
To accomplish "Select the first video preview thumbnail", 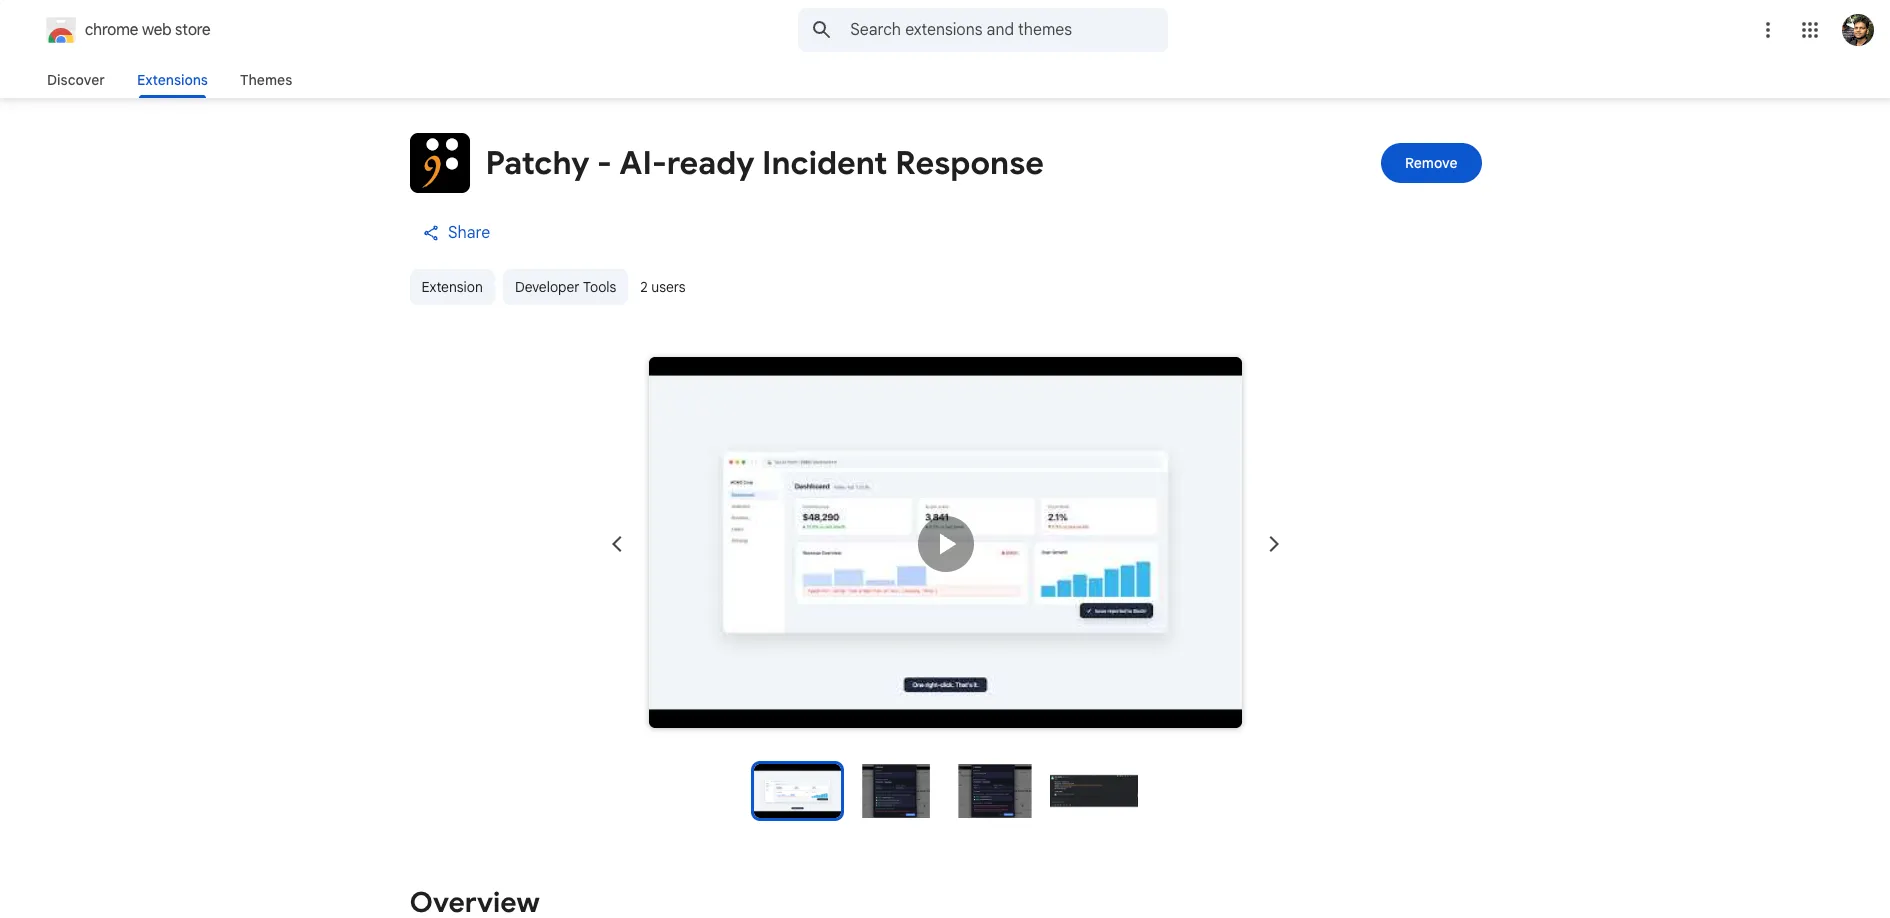I will click(x=798, y=791).
